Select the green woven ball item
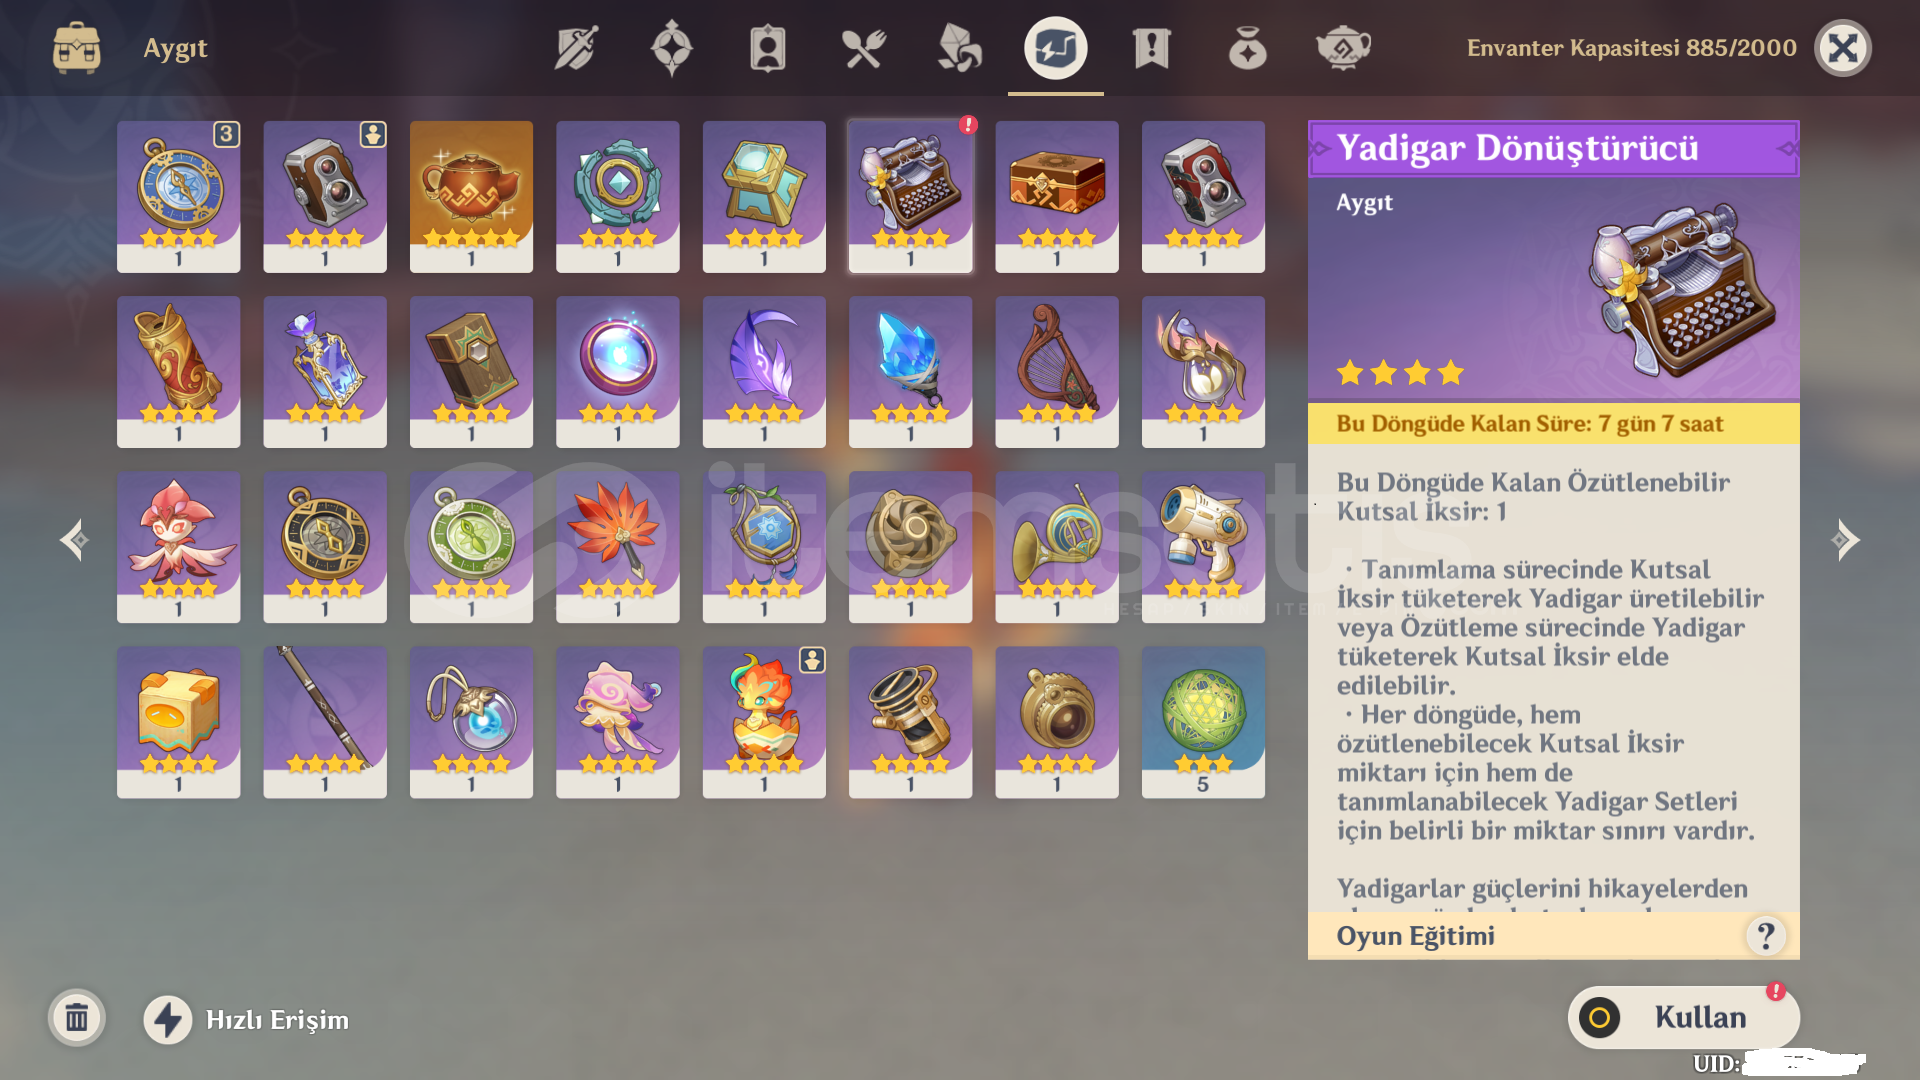 pyautogui.click(x=1203, y=722)
